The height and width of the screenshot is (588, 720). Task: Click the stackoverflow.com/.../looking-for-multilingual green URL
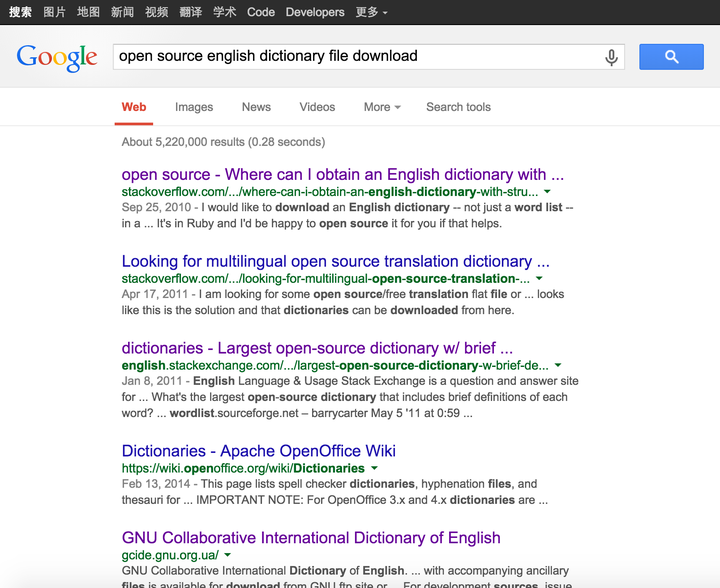[326, 279]
